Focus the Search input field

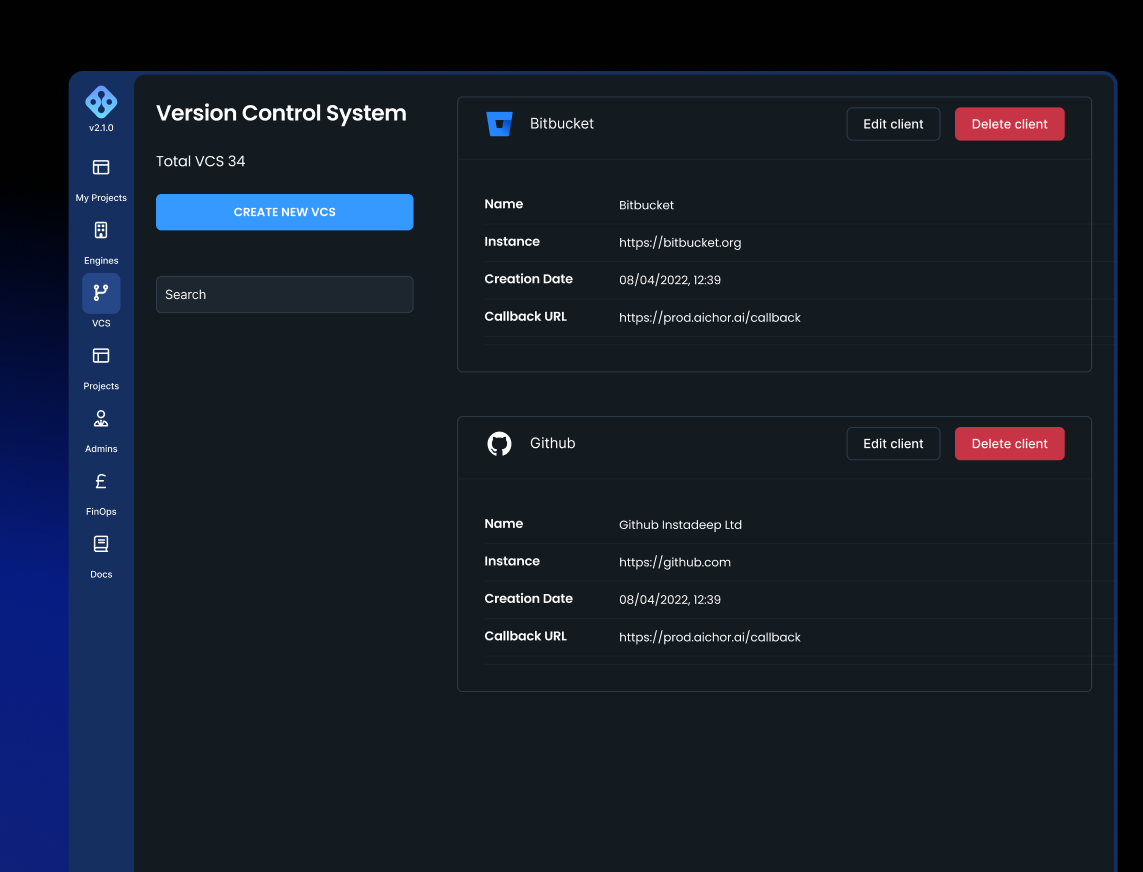point(284,295)
